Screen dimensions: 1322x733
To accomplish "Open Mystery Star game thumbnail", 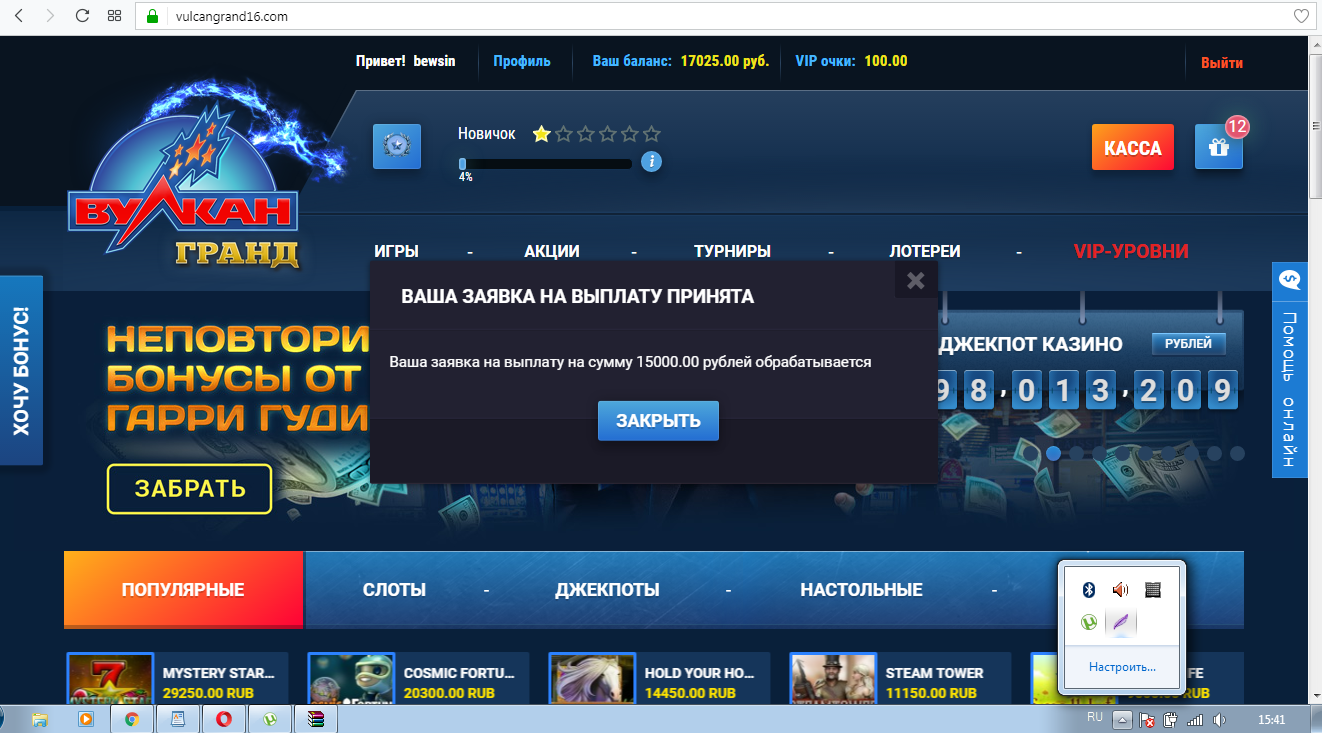I will tap(109, 680).
